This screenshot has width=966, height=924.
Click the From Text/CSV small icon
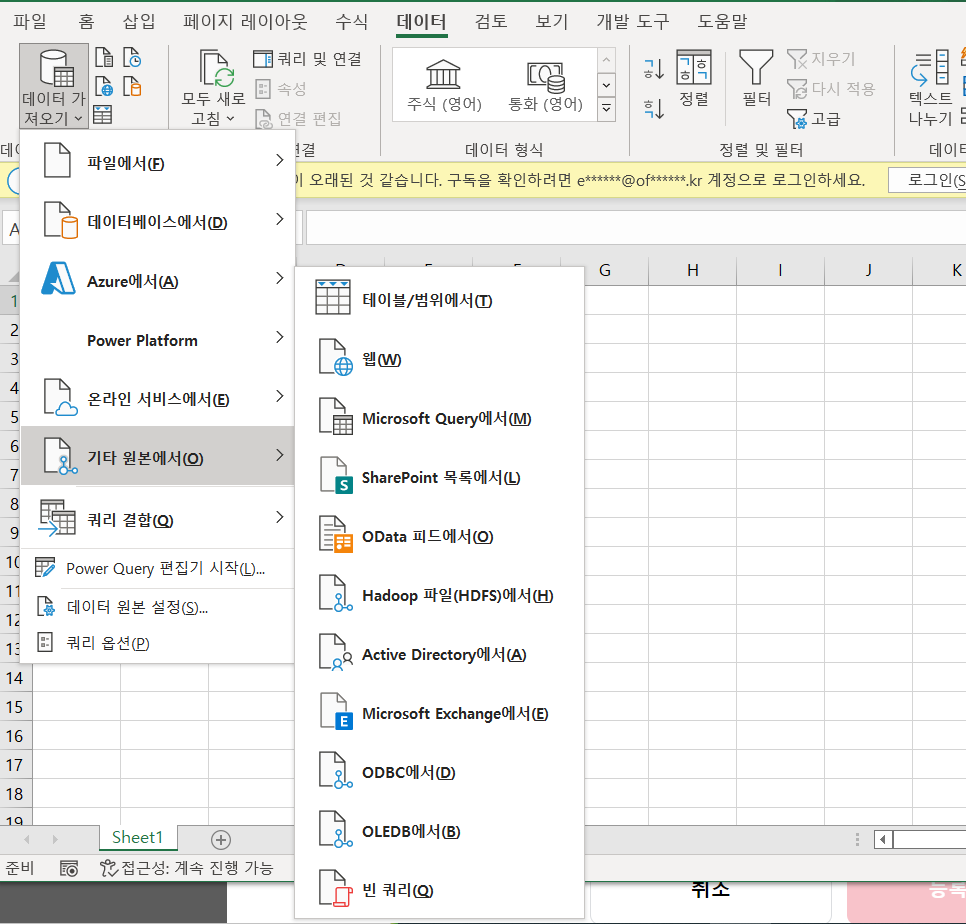click(x=104, y=57)
